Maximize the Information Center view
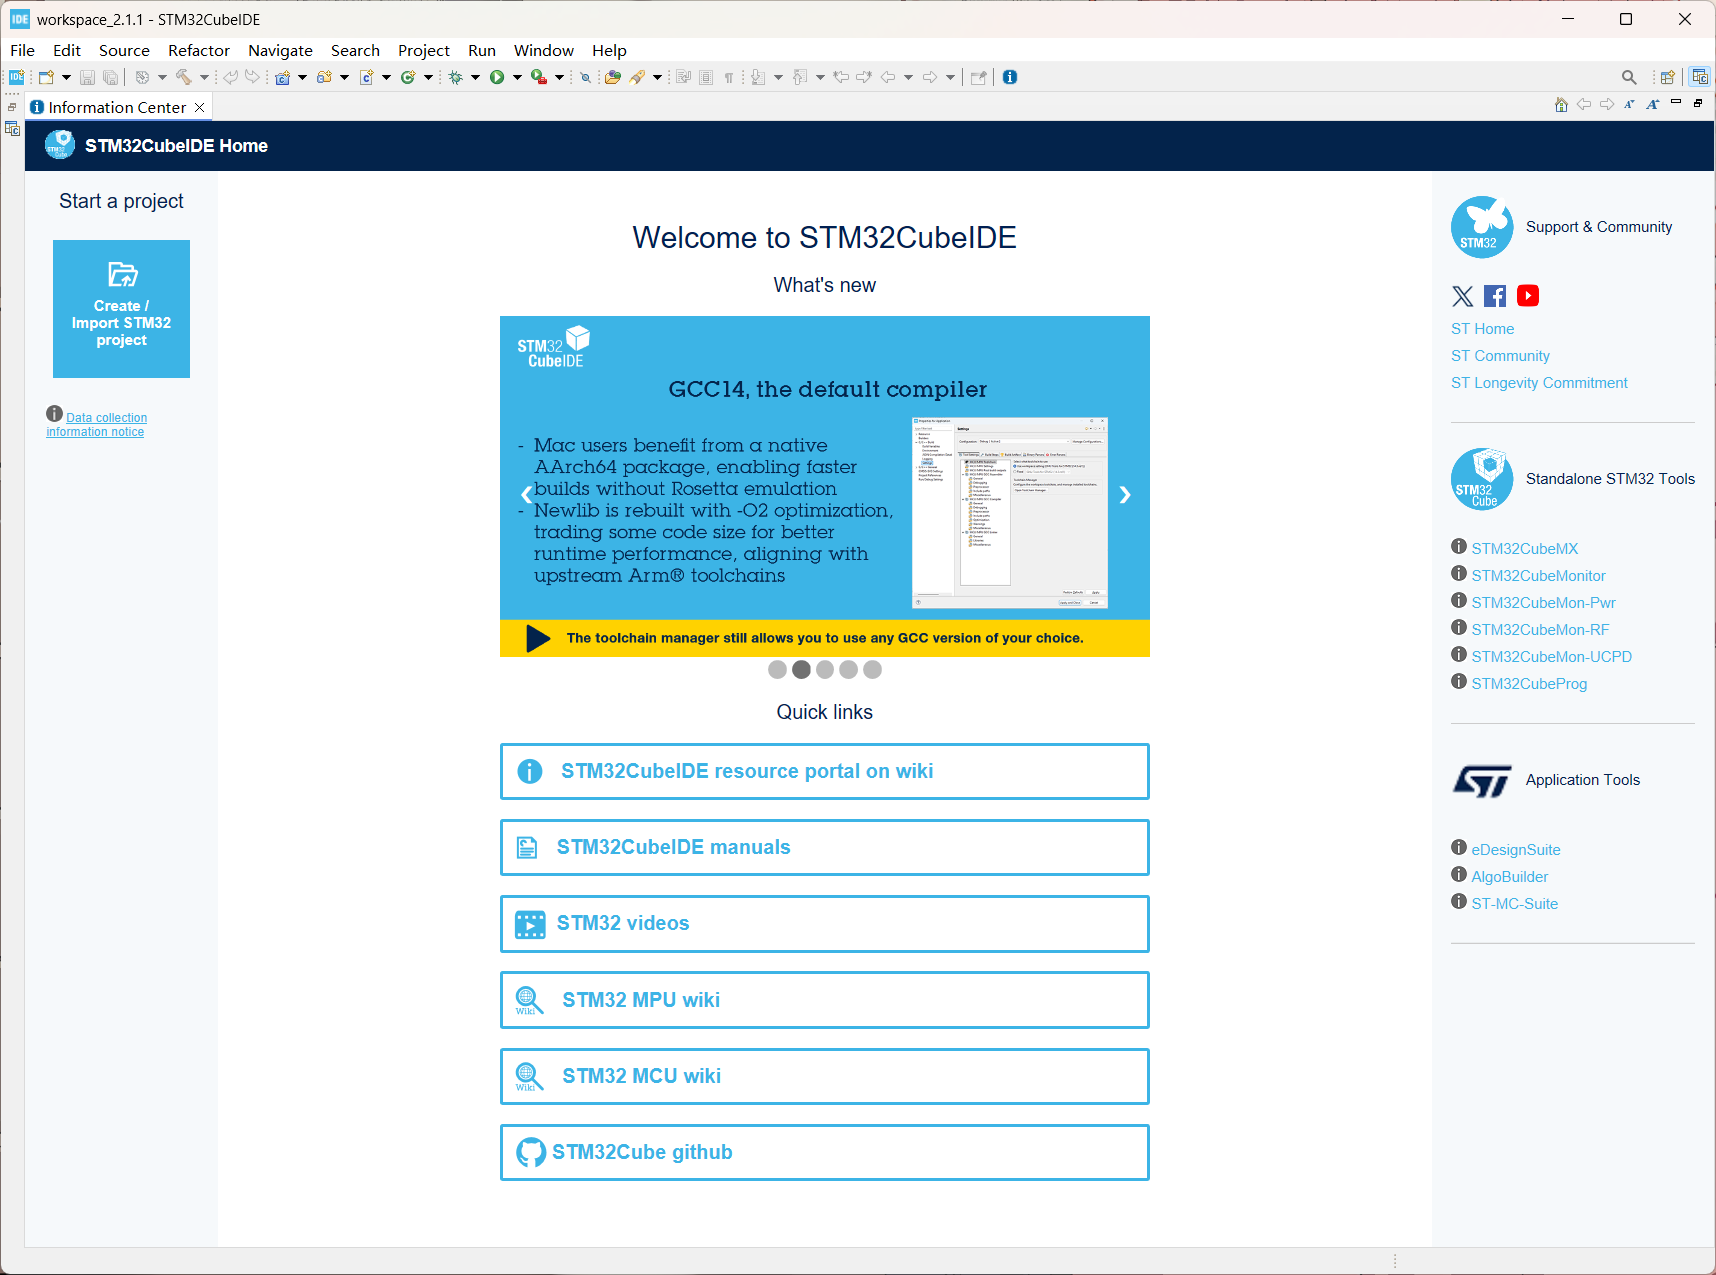The width and height of the screenshot is (1716, 1275). click(x=1698, y=102)
